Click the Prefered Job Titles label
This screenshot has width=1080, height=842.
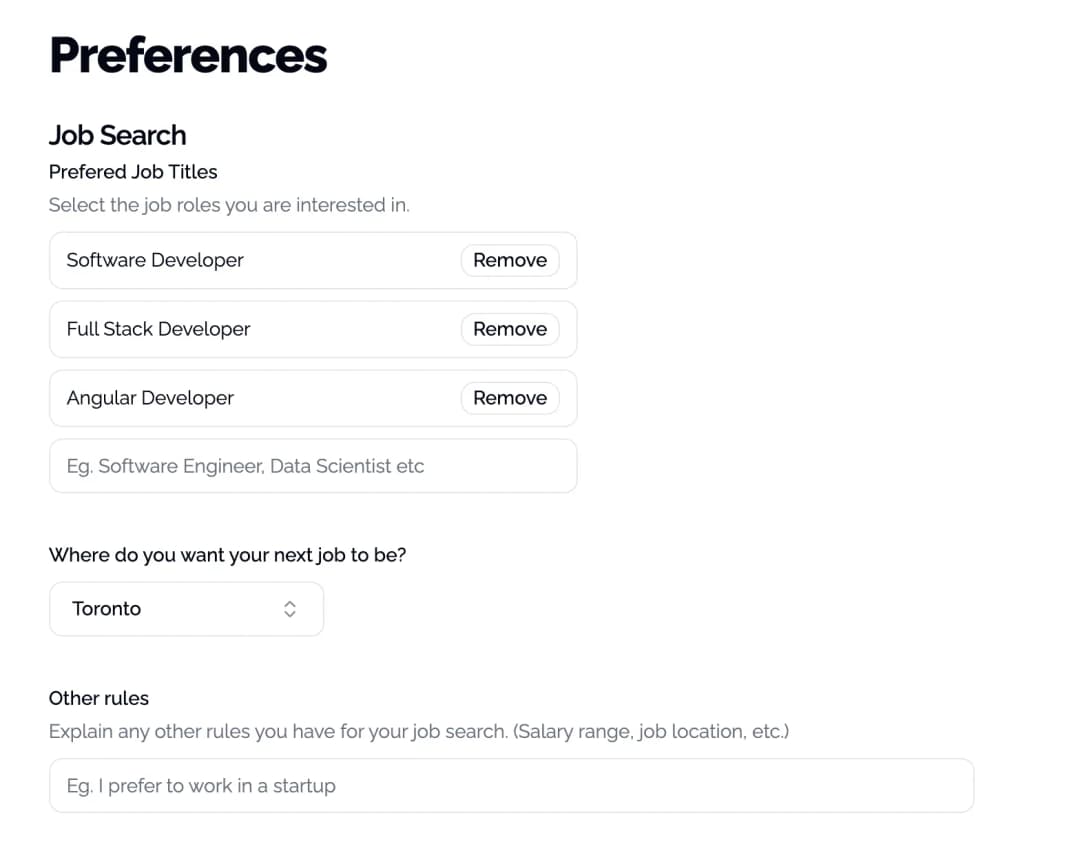click(x=133, y=171)
